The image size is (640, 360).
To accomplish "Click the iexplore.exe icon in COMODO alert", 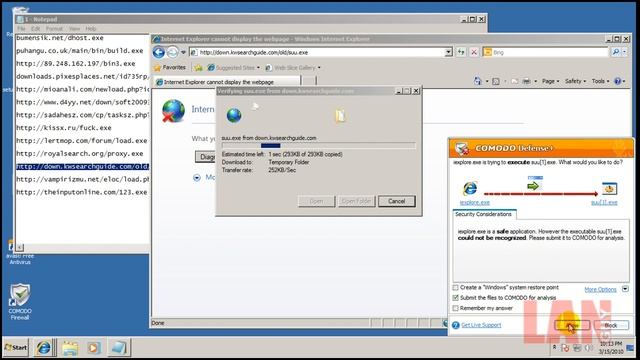I will point(470,188).
